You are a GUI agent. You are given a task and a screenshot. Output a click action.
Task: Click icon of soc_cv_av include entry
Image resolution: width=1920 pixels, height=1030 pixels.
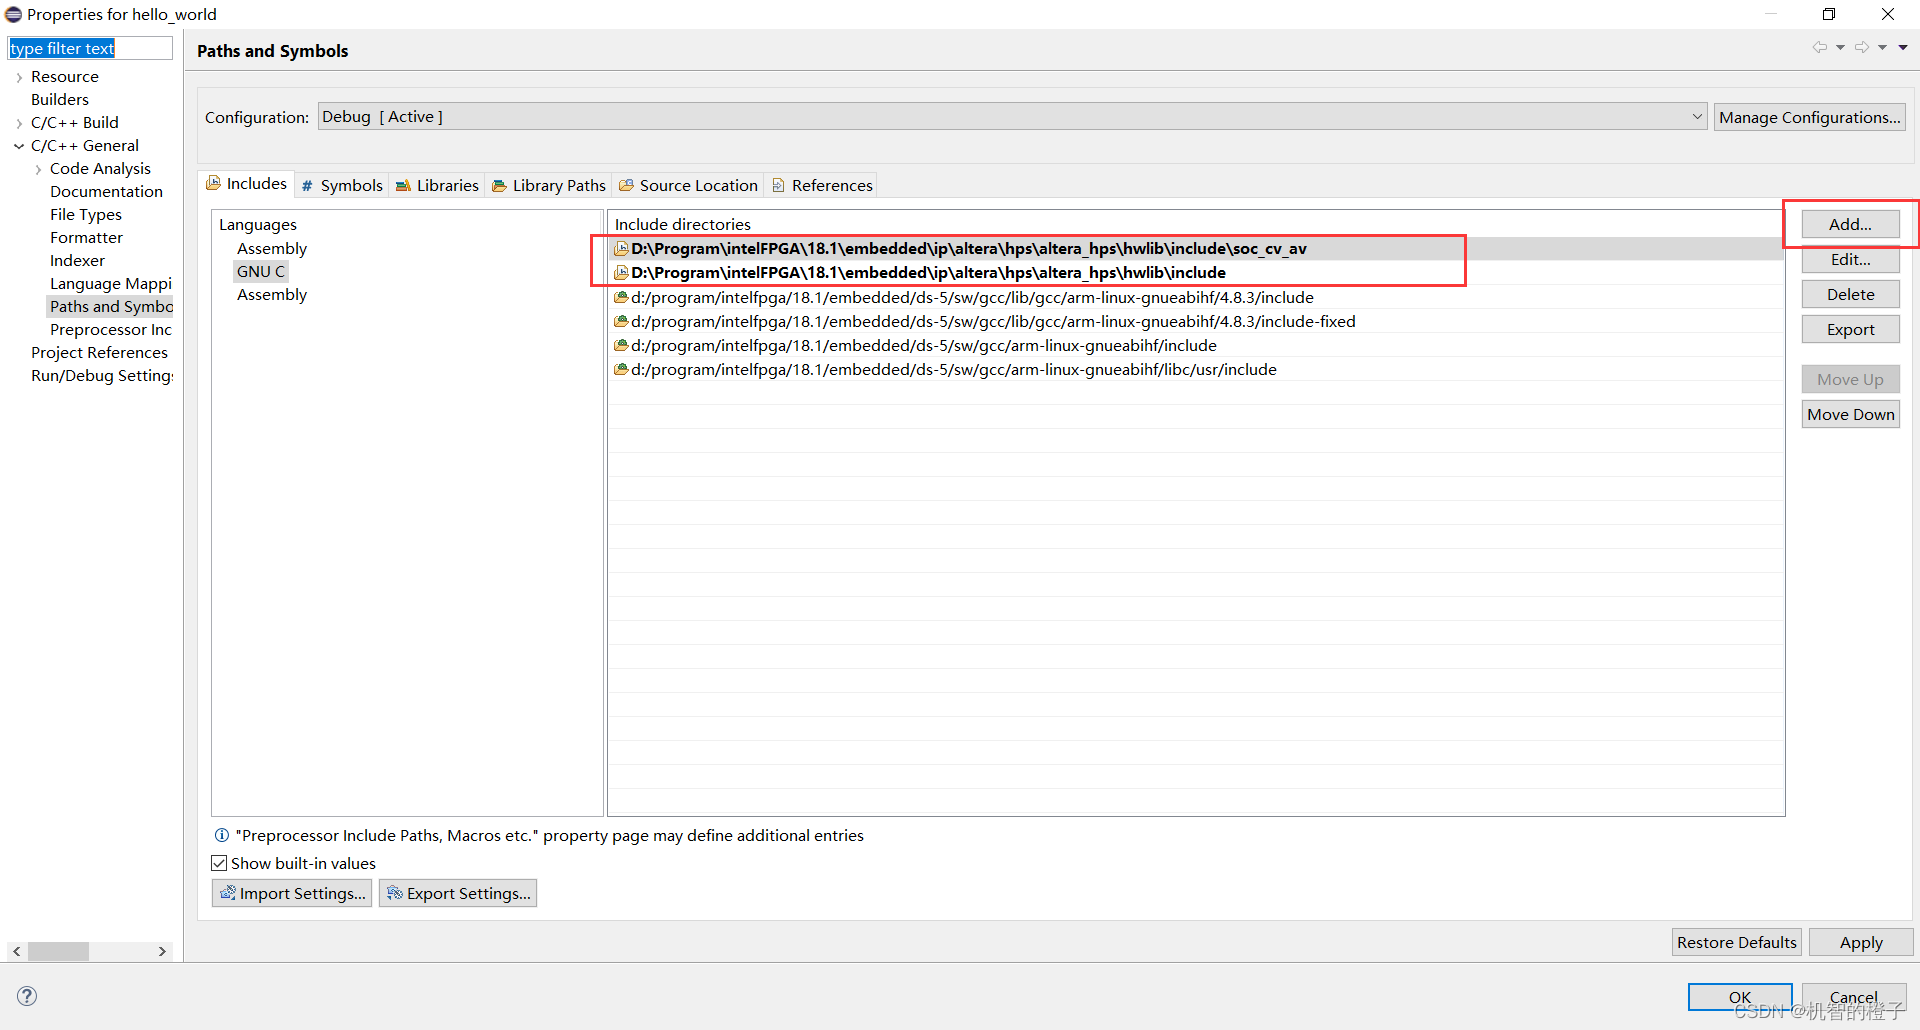coord(621,248)
